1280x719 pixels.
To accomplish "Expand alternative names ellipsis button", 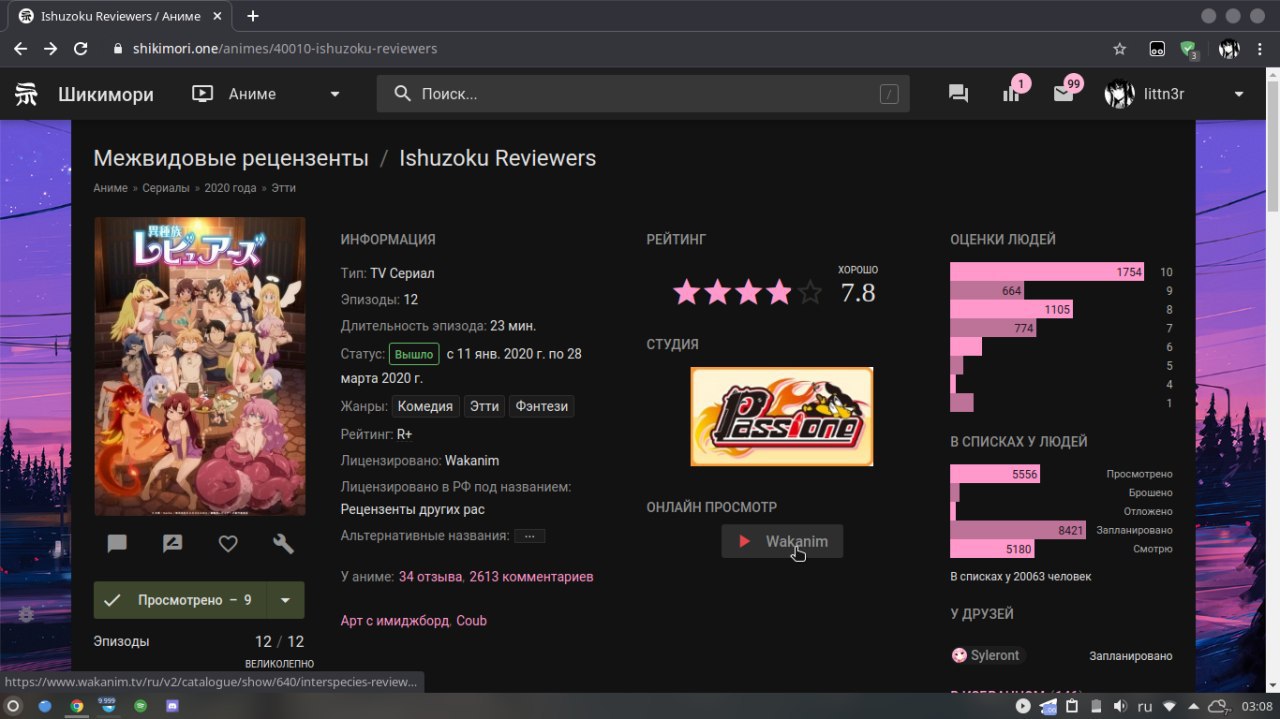I will pyautogui.click(x=529, y=536).
